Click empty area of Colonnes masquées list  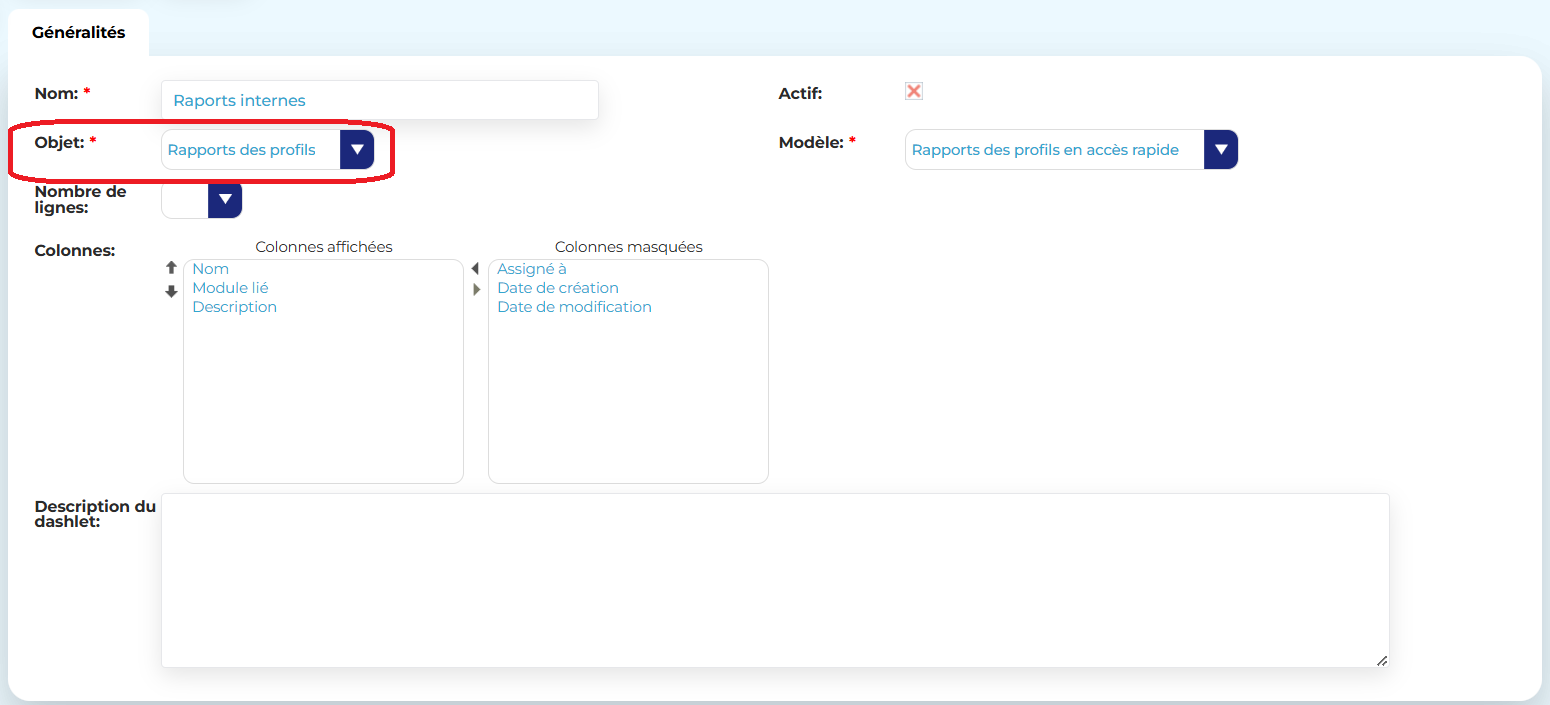[628, 400]
